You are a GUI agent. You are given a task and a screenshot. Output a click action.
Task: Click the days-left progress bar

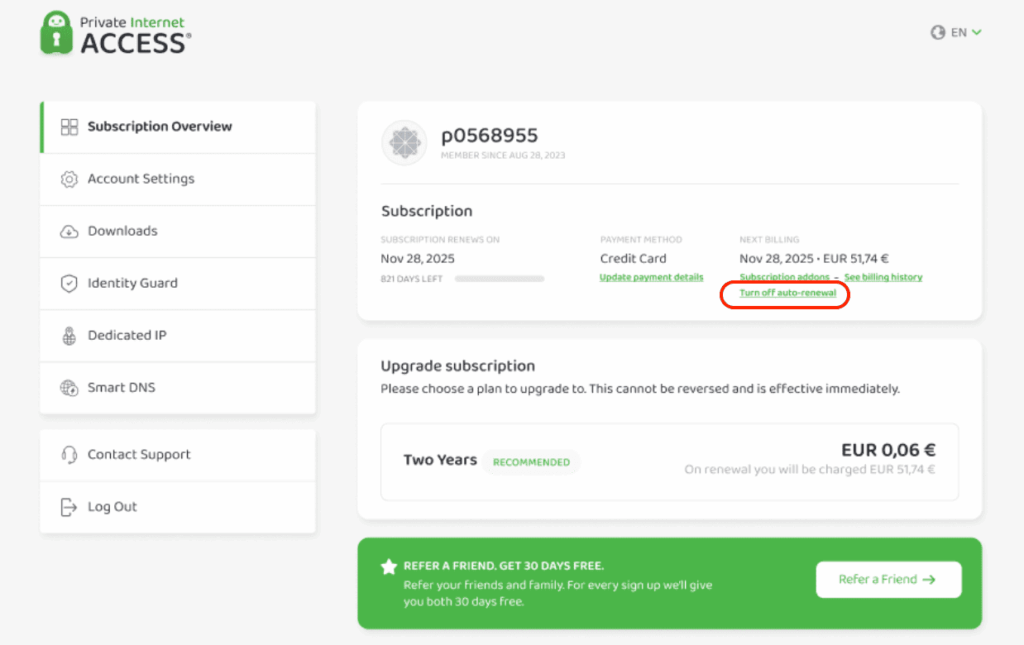tap(499, 279)
